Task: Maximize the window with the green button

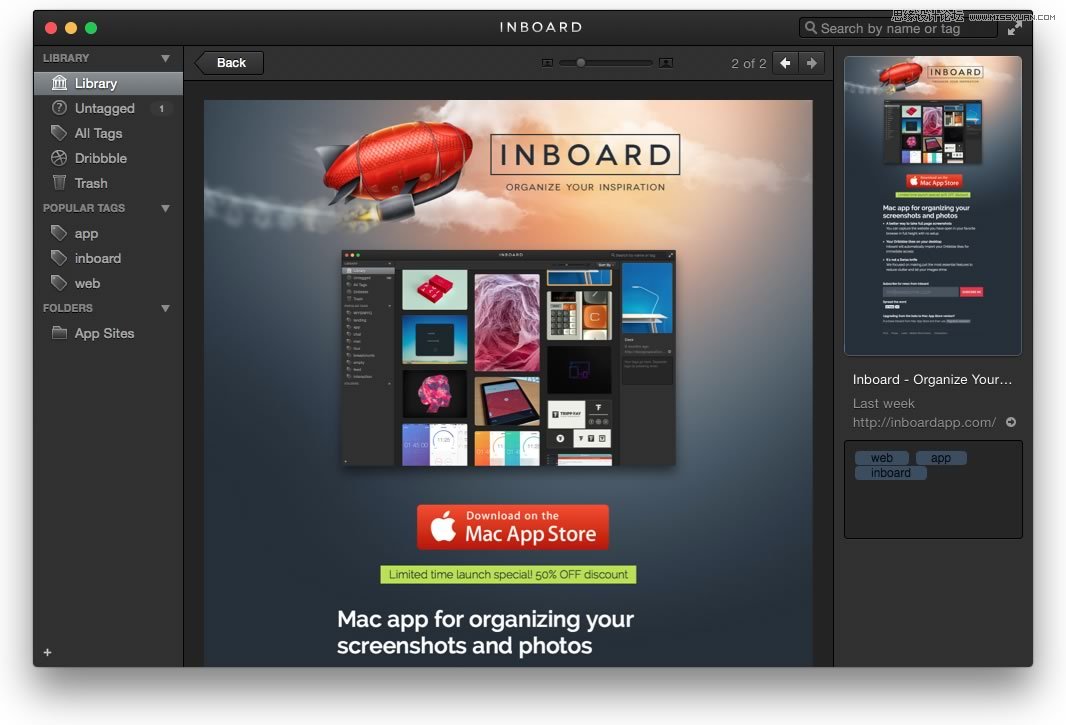Action: point(91,28)
